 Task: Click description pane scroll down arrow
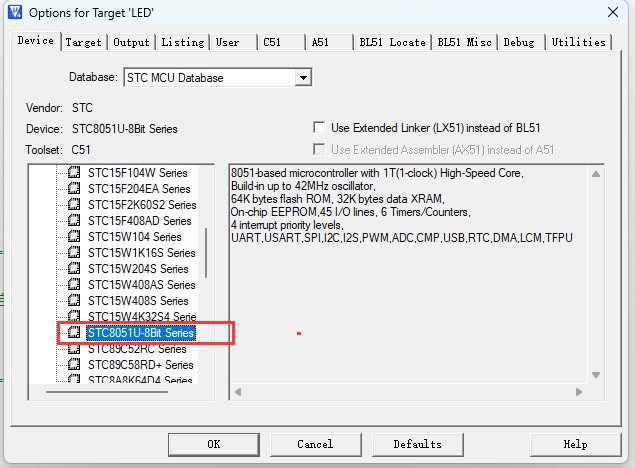(x=596, y=374)
